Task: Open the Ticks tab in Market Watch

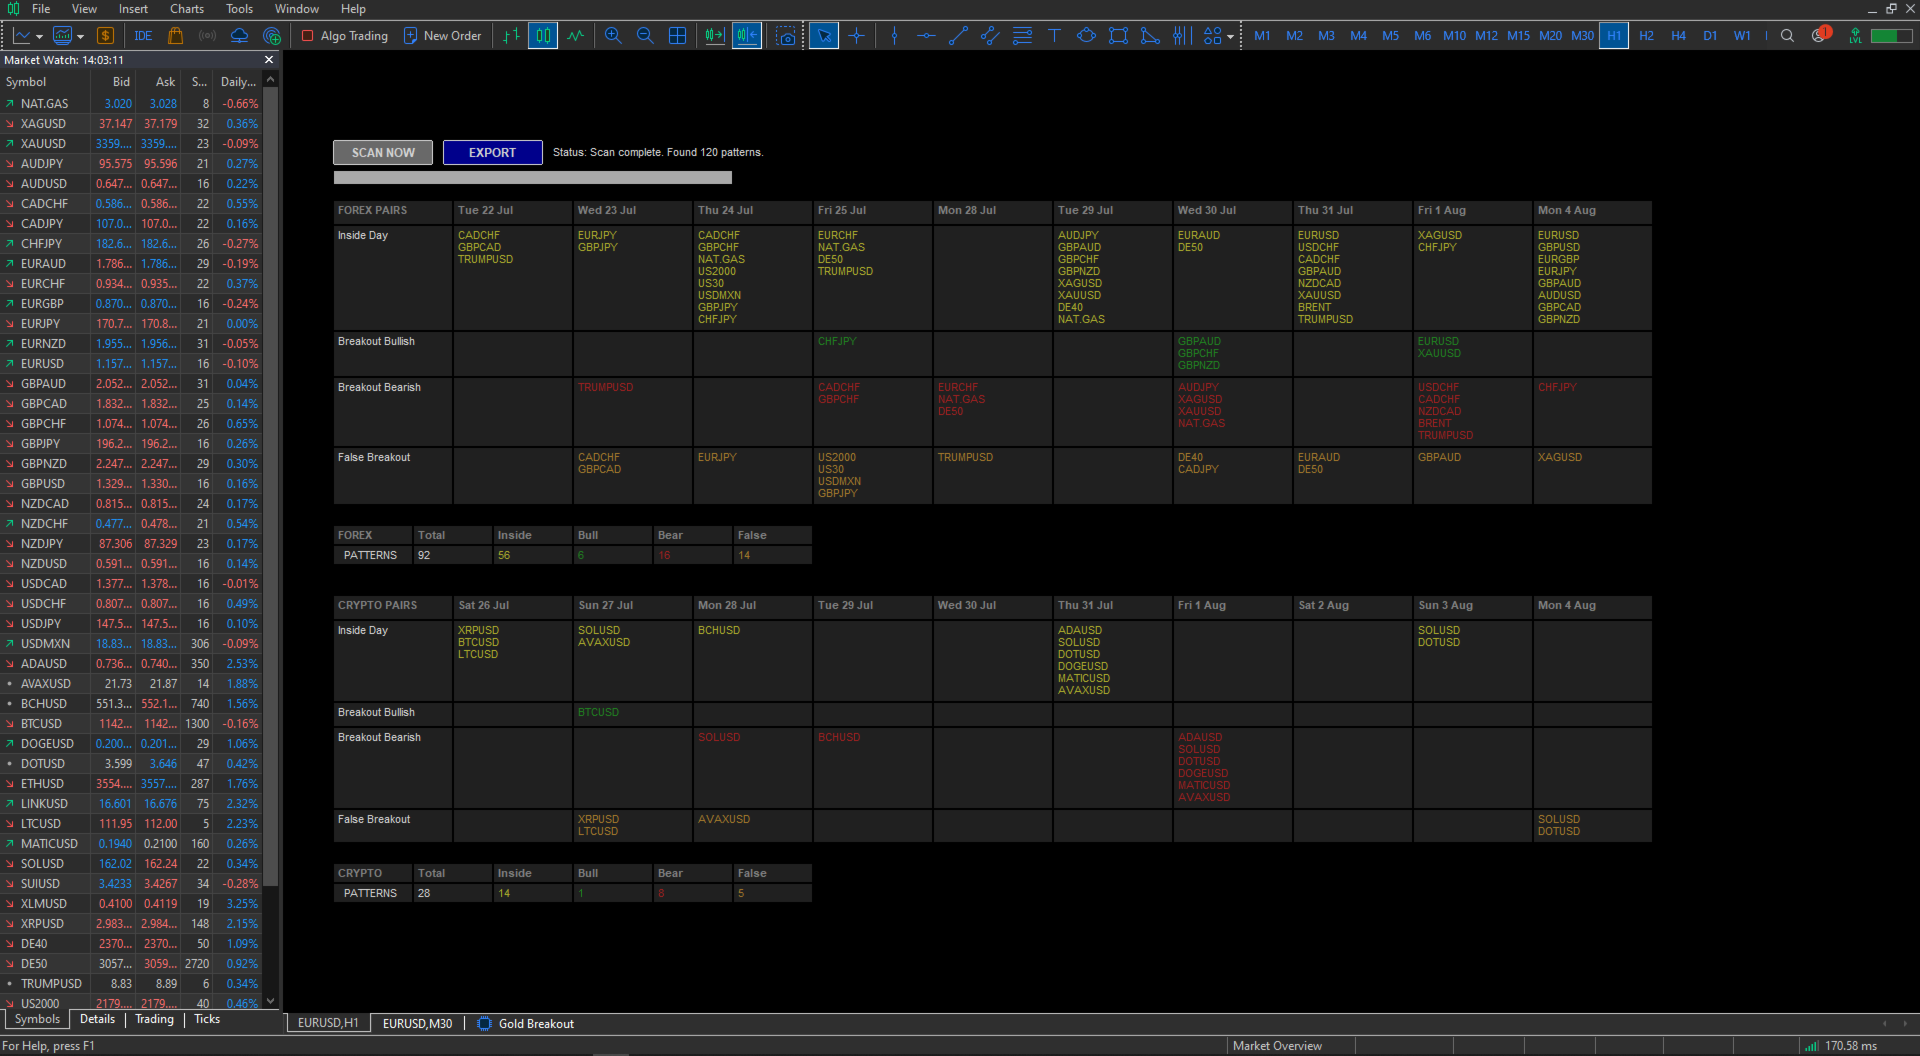Action: point(207,1020)
